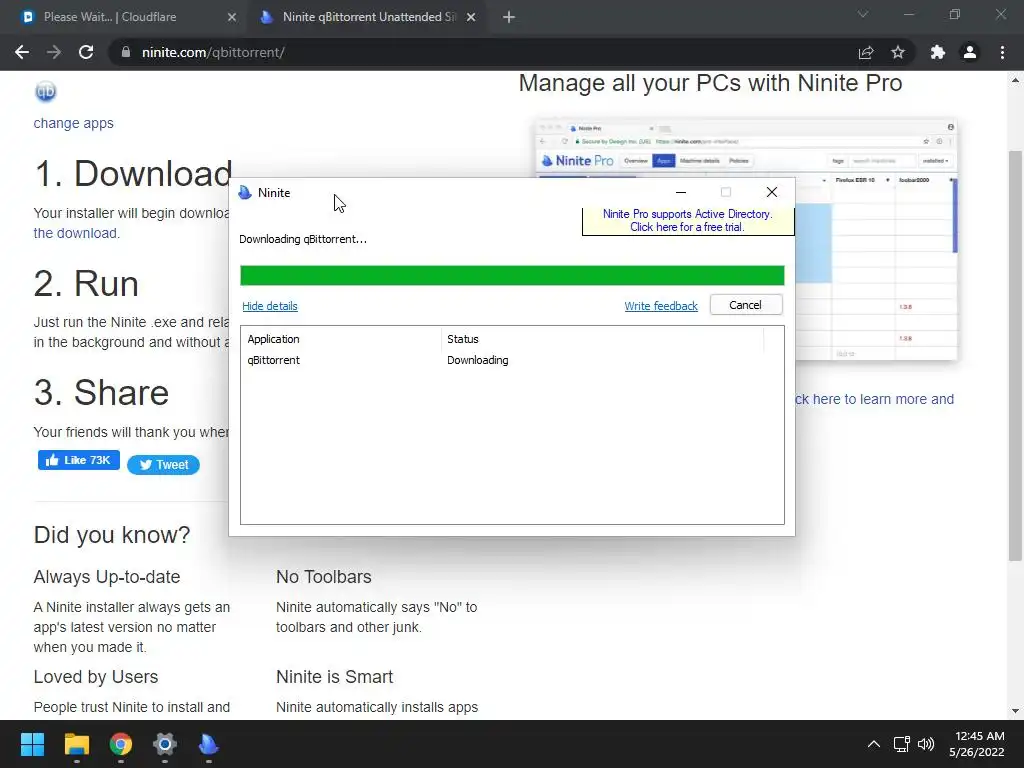
Task: Open the Windows Start menu
Action: point(32,744)
